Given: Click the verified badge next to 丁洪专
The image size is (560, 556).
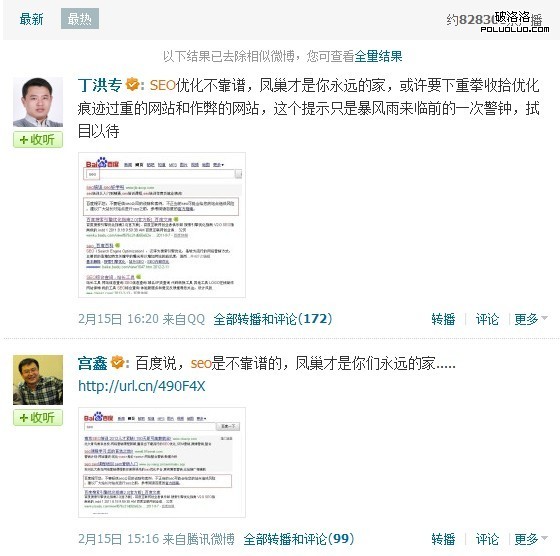Looking at the screenshot, I should pyautogui.click(x=132, y=85).
